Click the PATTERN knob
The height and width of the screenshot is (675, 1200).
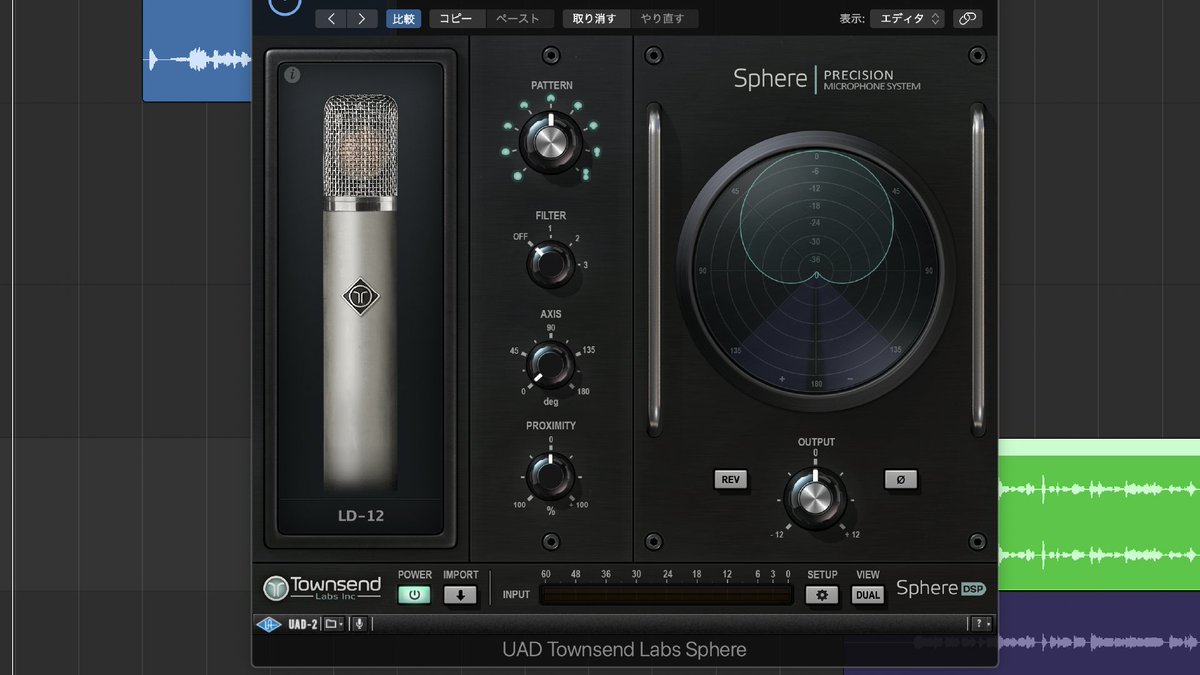coord(551,142)
